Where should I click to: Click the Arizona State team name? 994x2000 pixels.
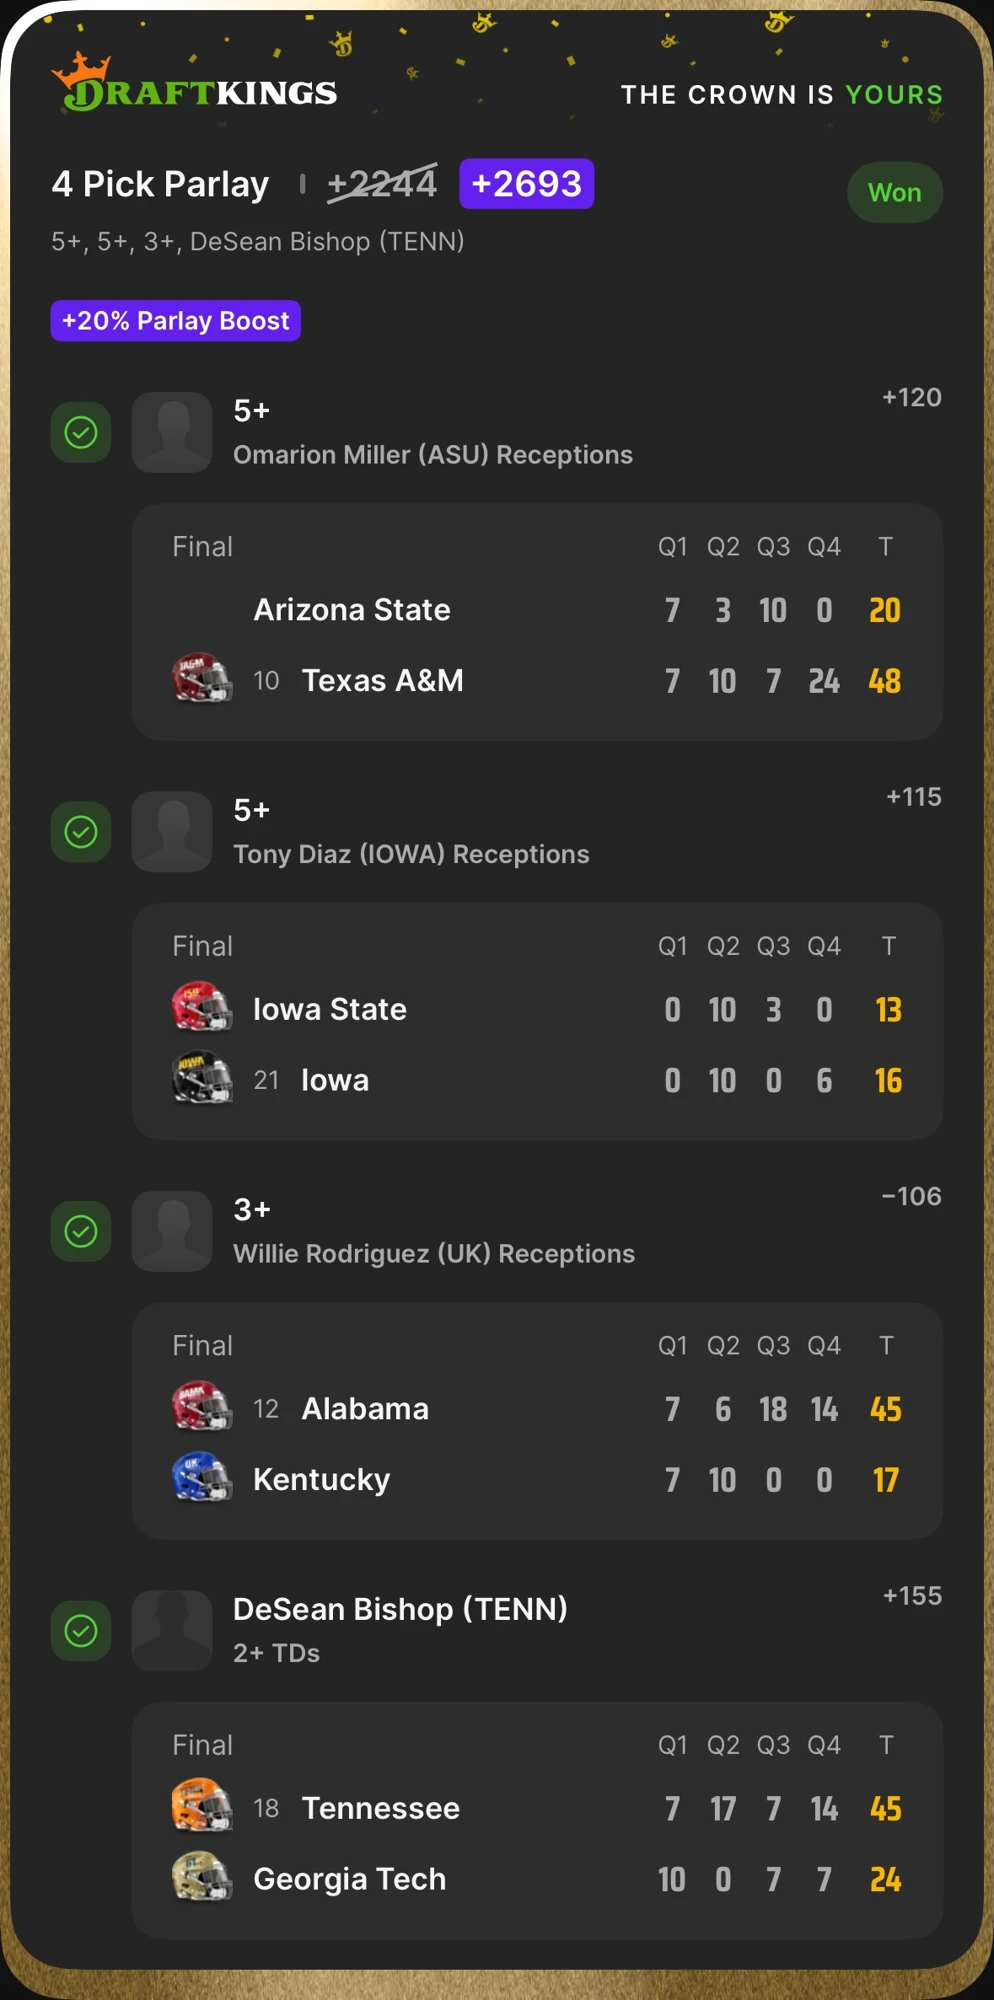[x=352, y=609]
